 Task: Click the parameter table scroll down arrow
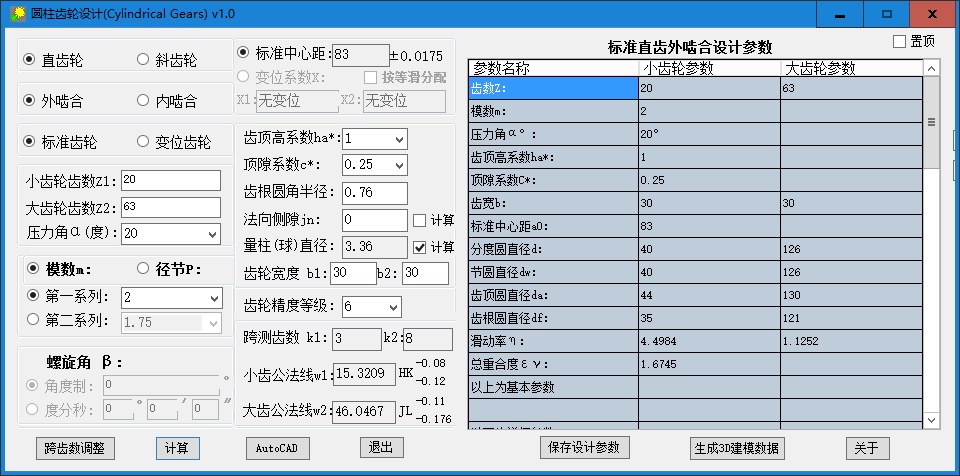click(932, 417)
